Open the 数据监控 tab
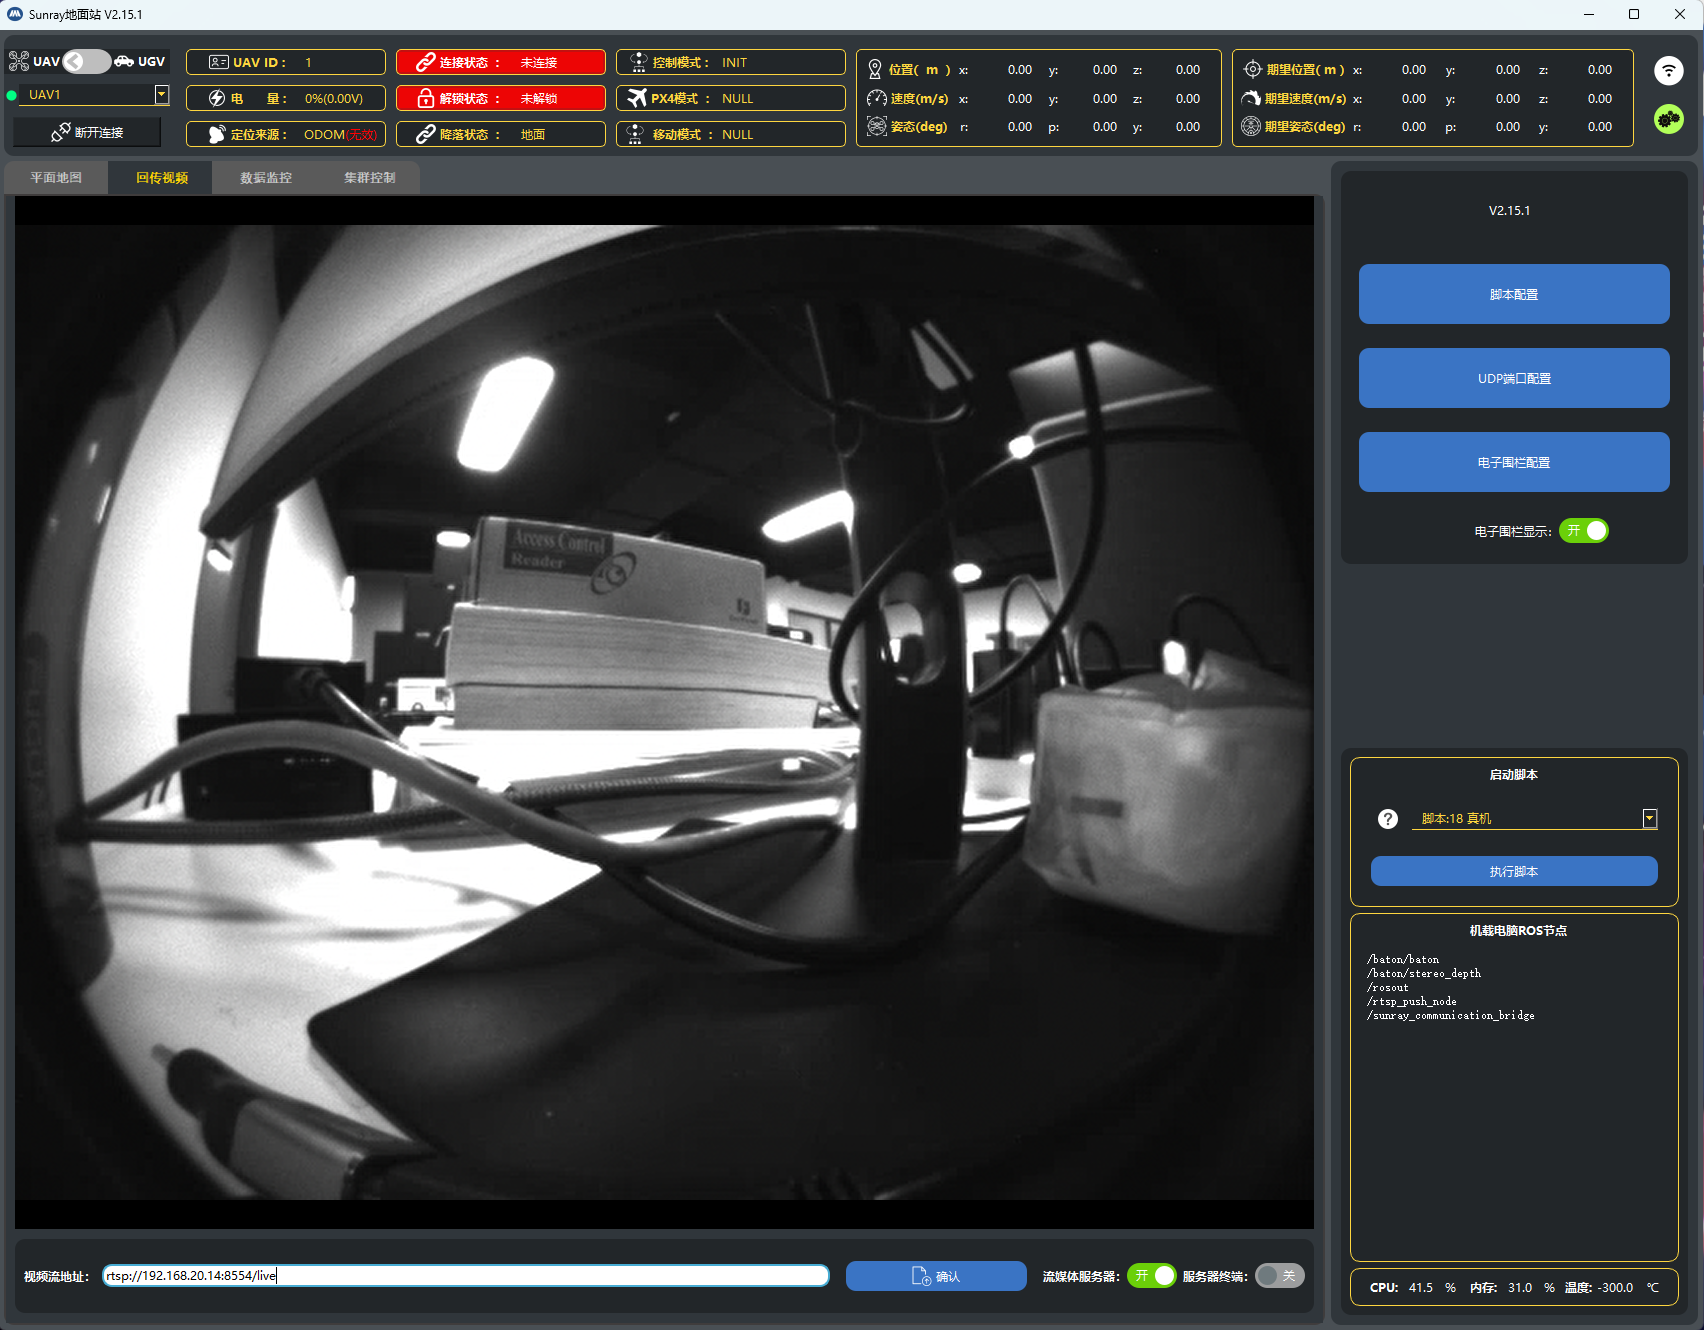The height and width of the screenshot is (1330, 1704). coord(266,178)
